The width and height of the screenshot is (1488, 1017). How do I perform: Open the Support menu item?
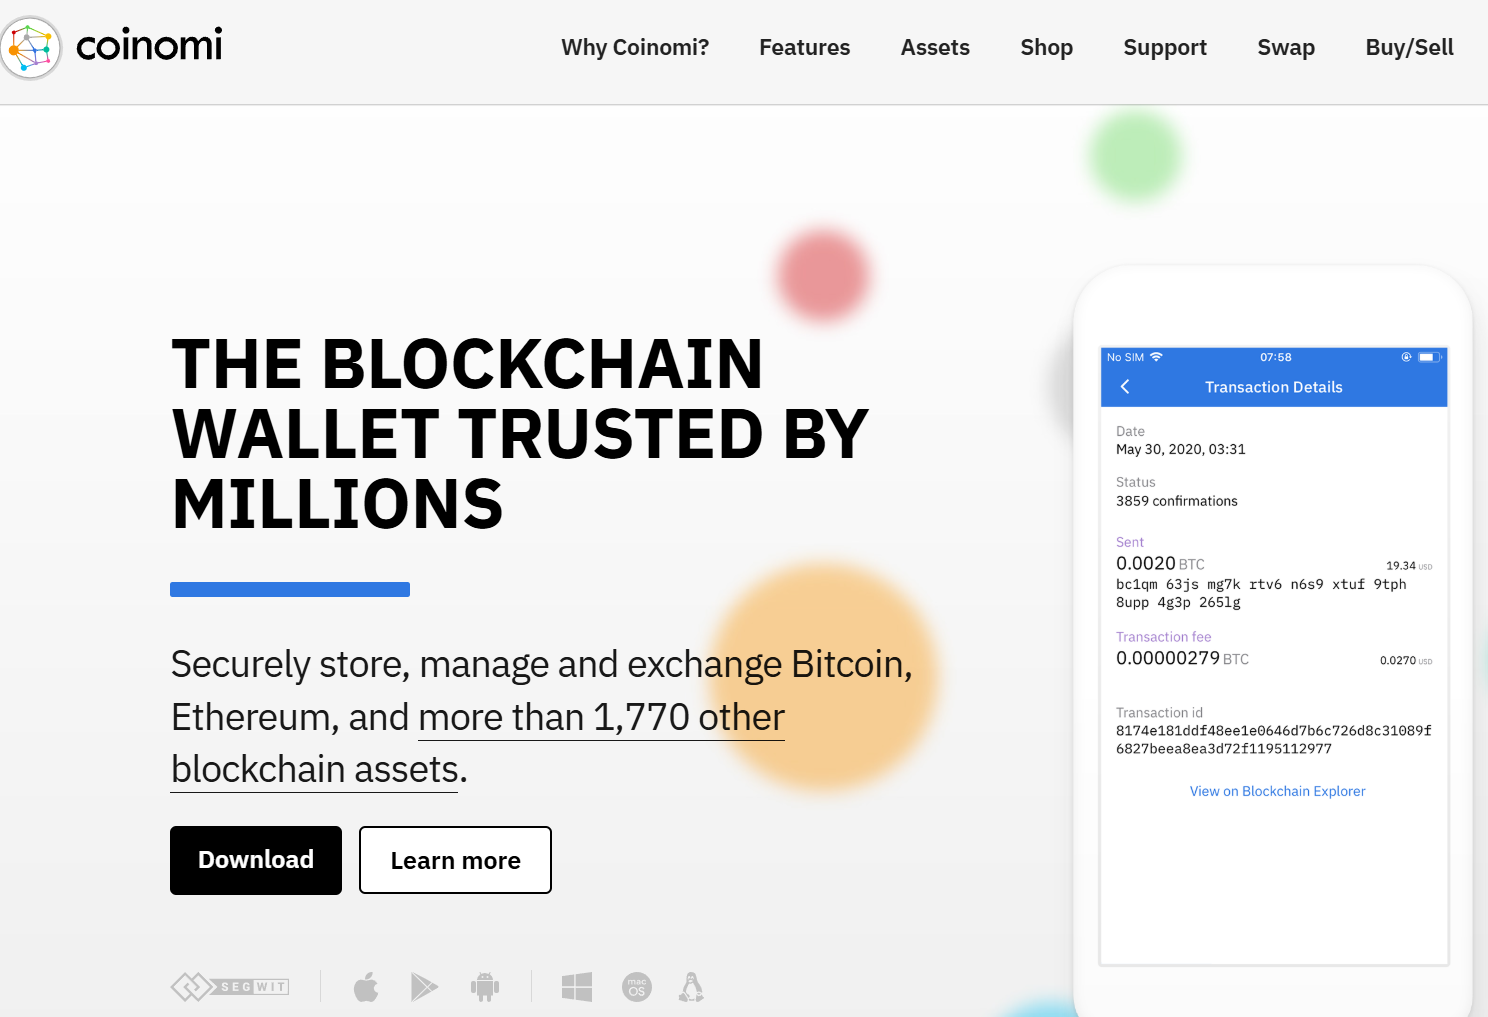point(1165,48)
